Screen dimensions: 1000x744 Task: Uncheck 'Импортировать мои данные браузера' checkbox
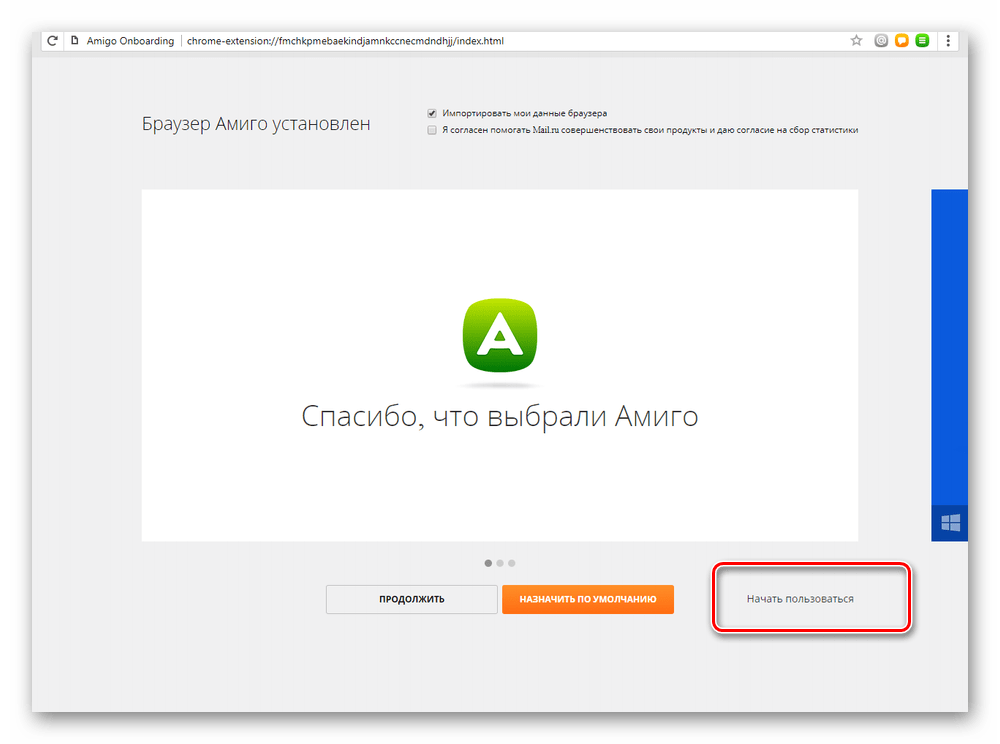tap(432, 114)
